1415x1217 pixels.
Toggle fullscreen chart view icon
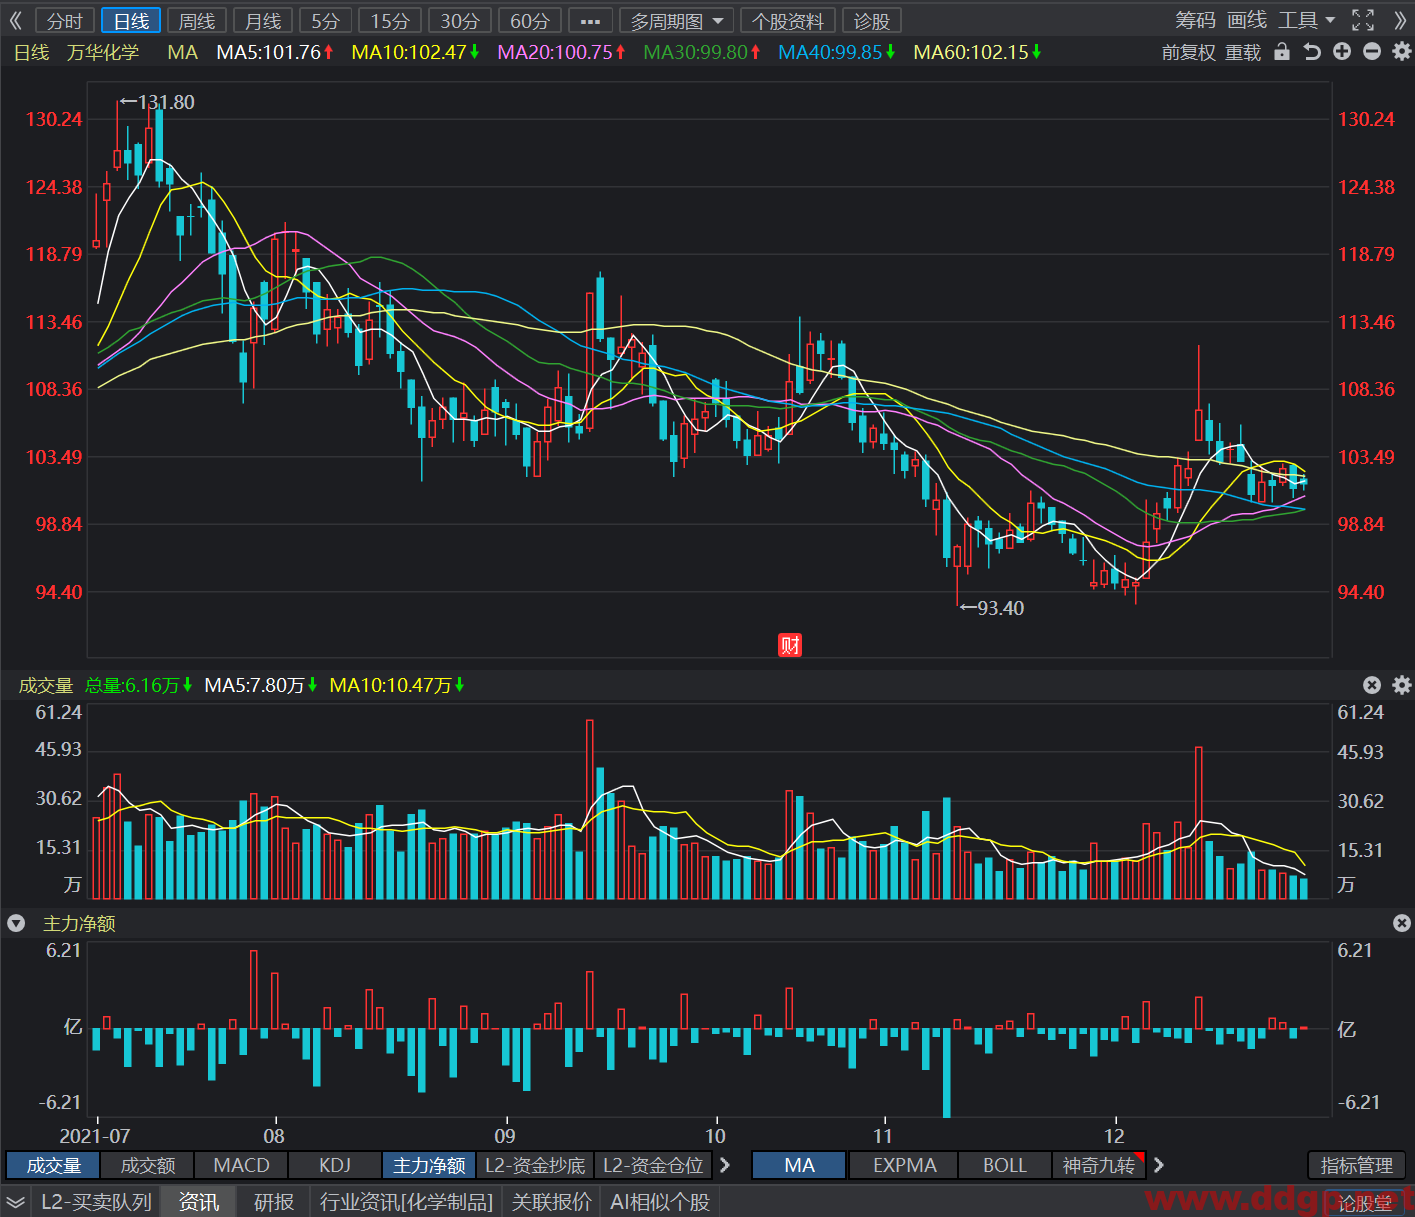point(1363,21)
